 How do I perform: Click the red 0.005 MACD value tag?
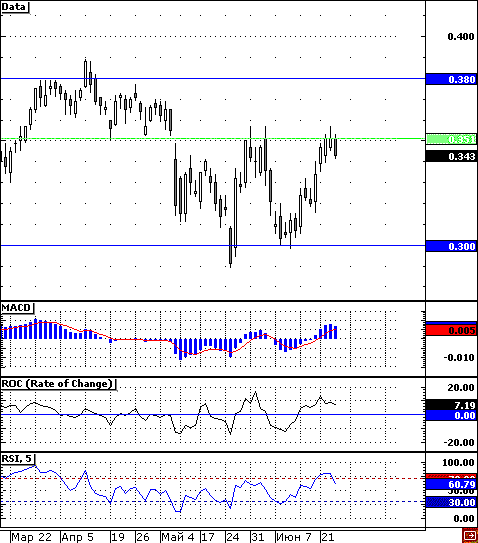click(x=451, y=330)
